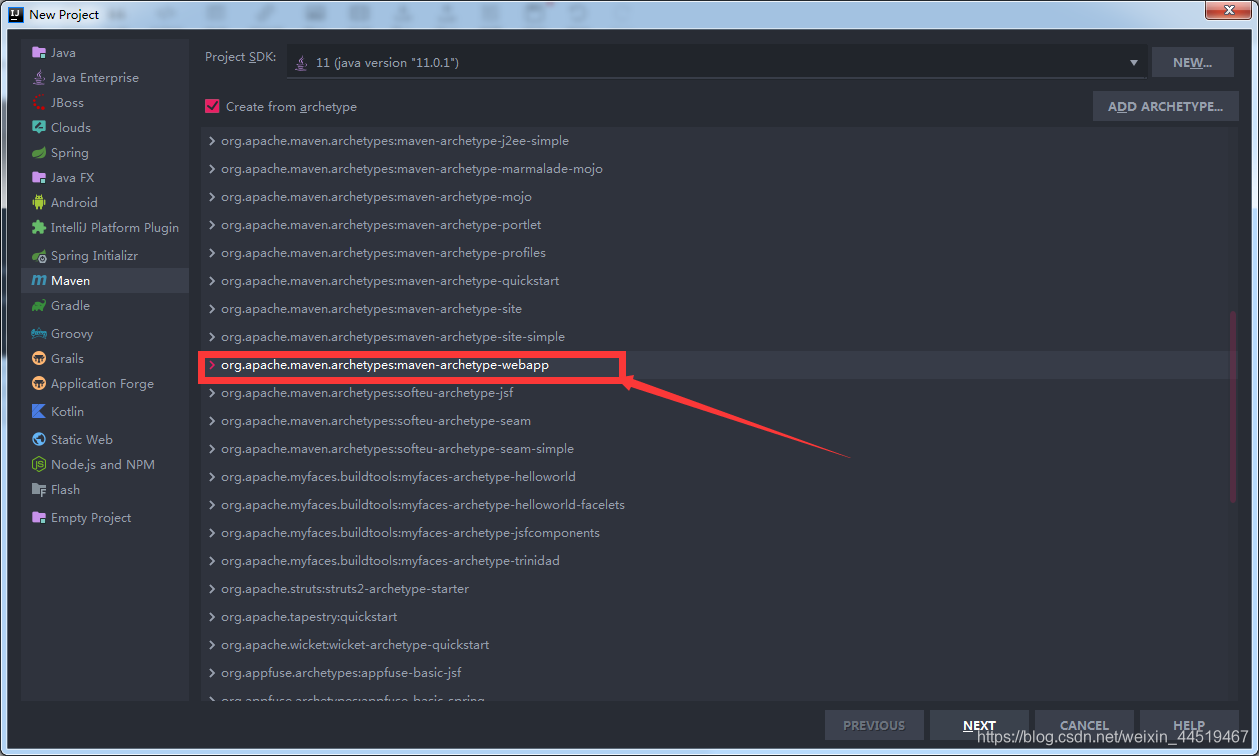This screenshot has height=756, width=1259.
Task: Click the Static Web globe icon
Action: pyautogui.click(x=39, y=440)
